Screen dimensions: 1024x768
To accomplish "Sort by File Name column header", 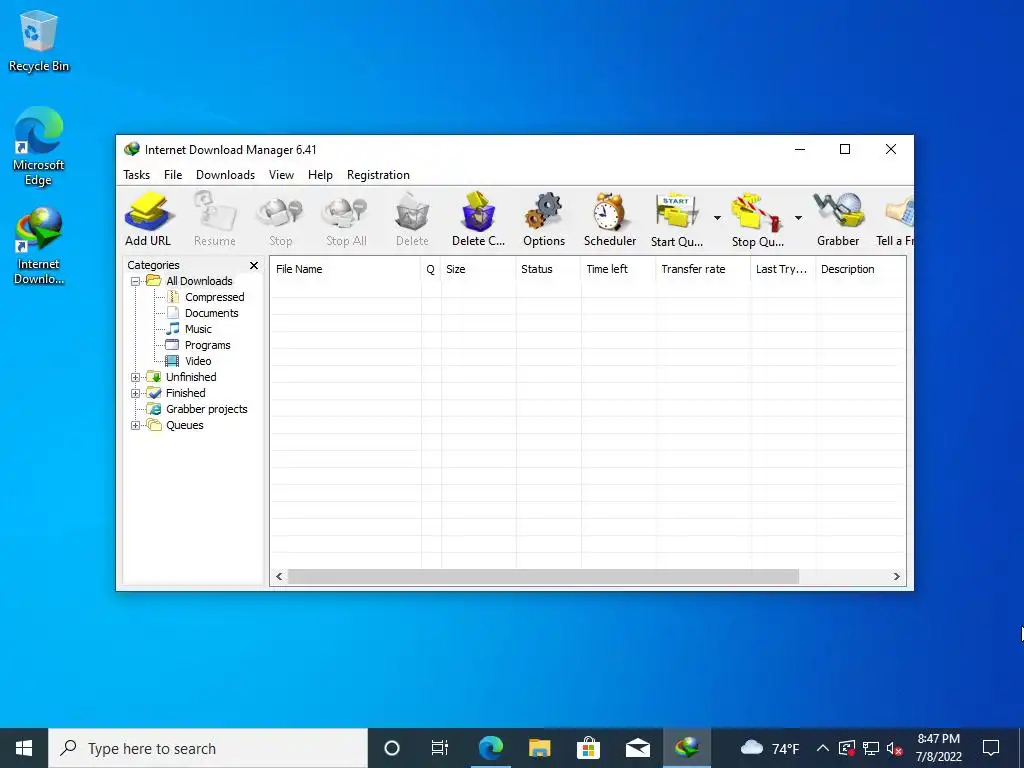I will [345, 269].
